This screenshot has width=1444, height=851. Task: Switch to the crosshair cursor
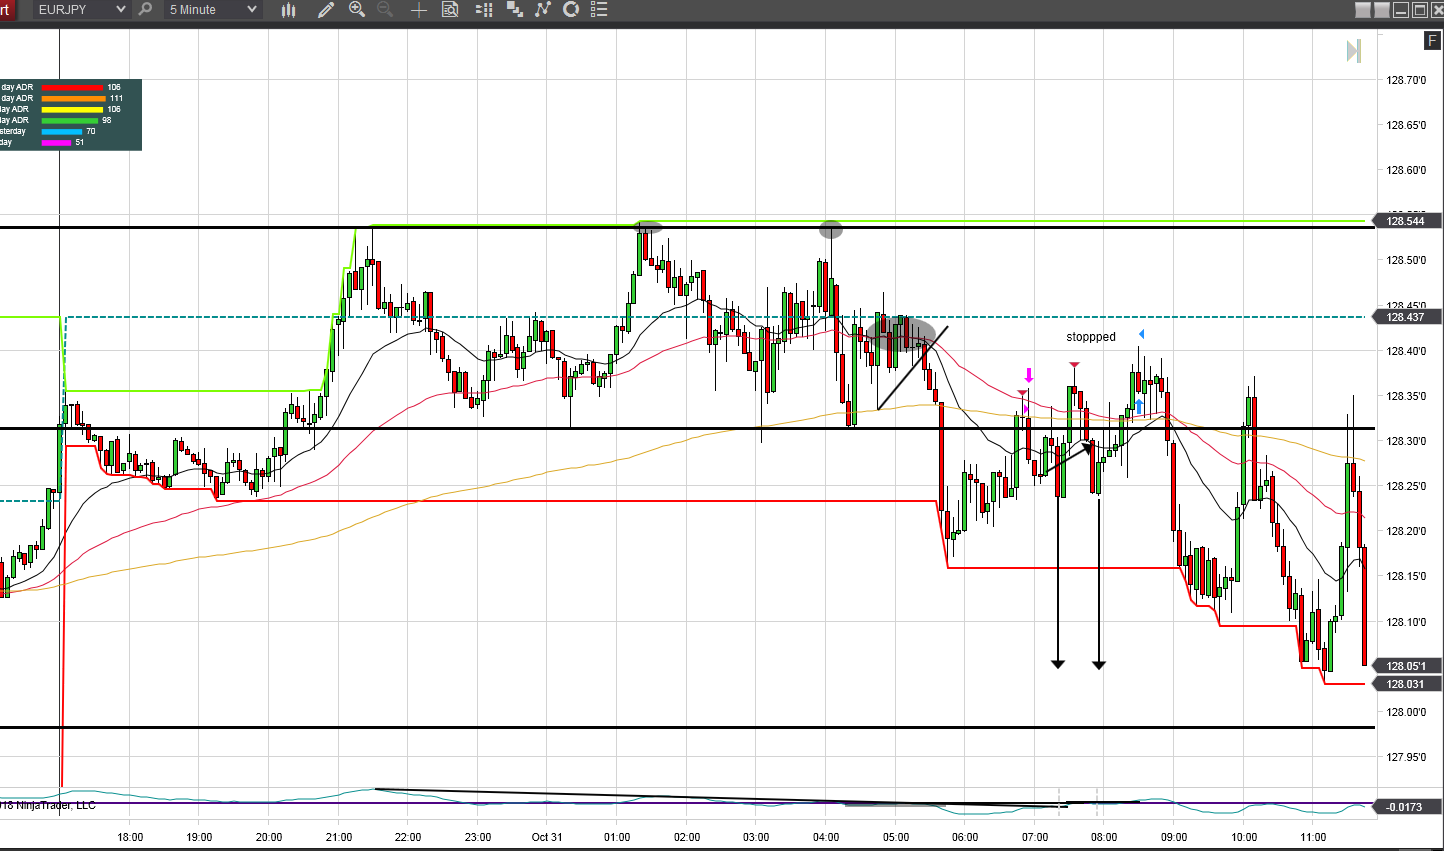(x=419, y=9)
